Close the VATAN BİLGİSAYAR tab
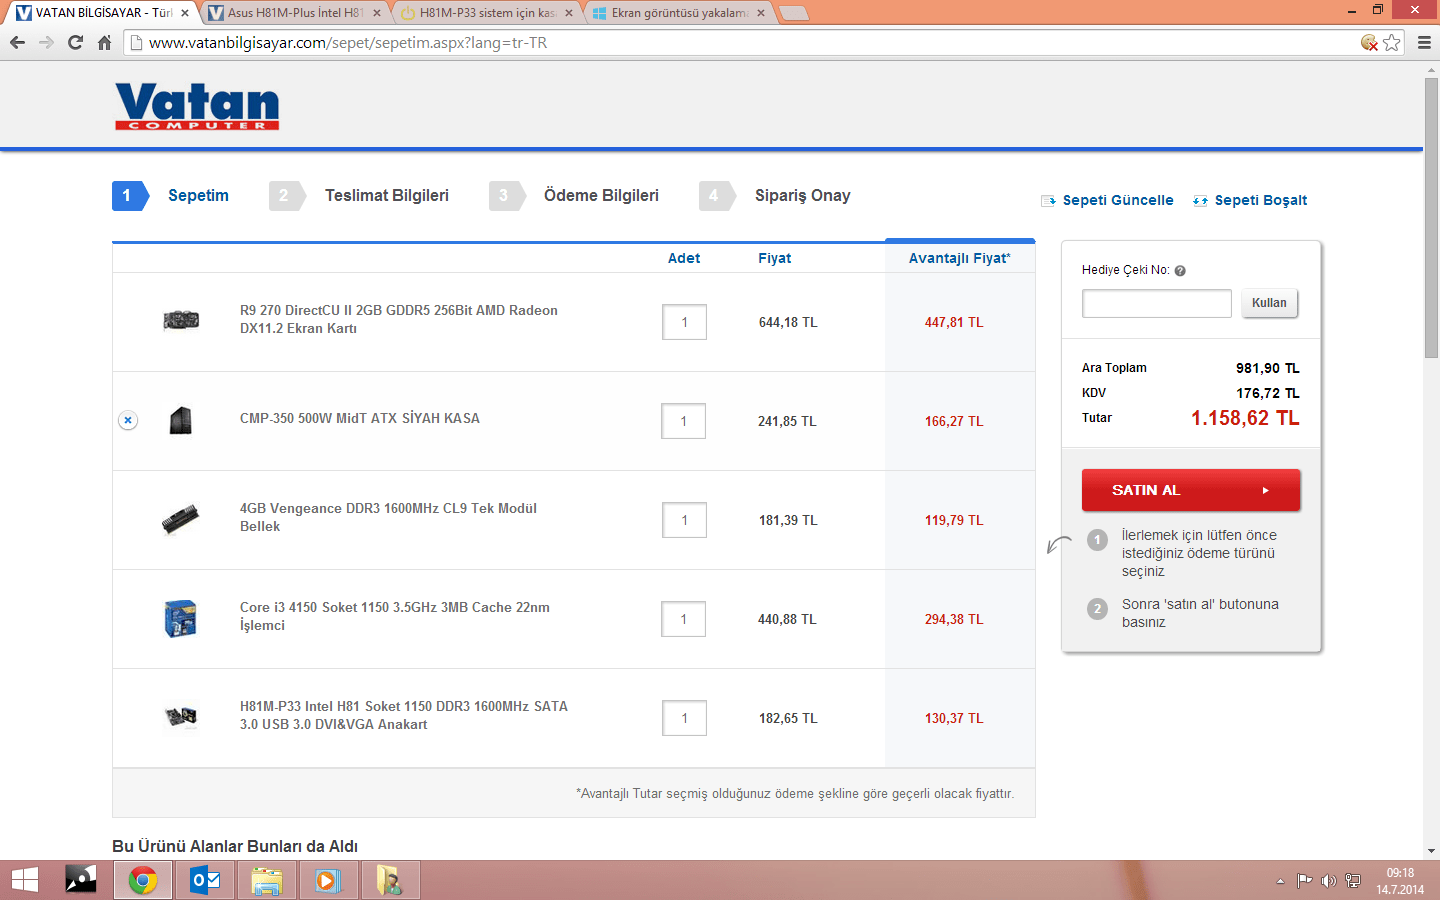 (x=185, y=13)
